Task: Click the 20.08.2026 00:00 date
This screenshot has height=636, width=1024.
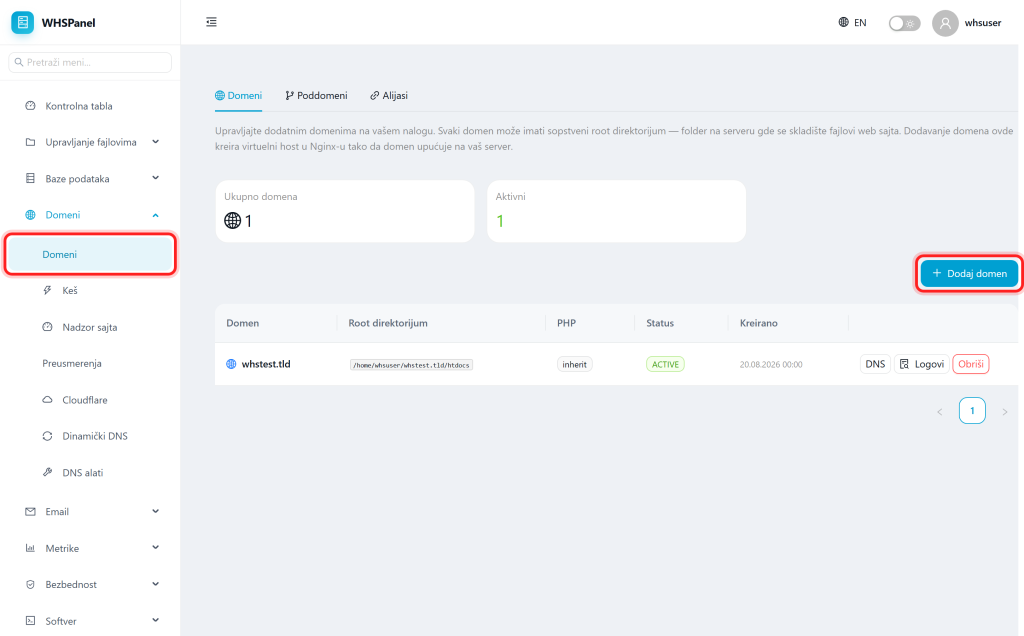Action: click(771, 364)
